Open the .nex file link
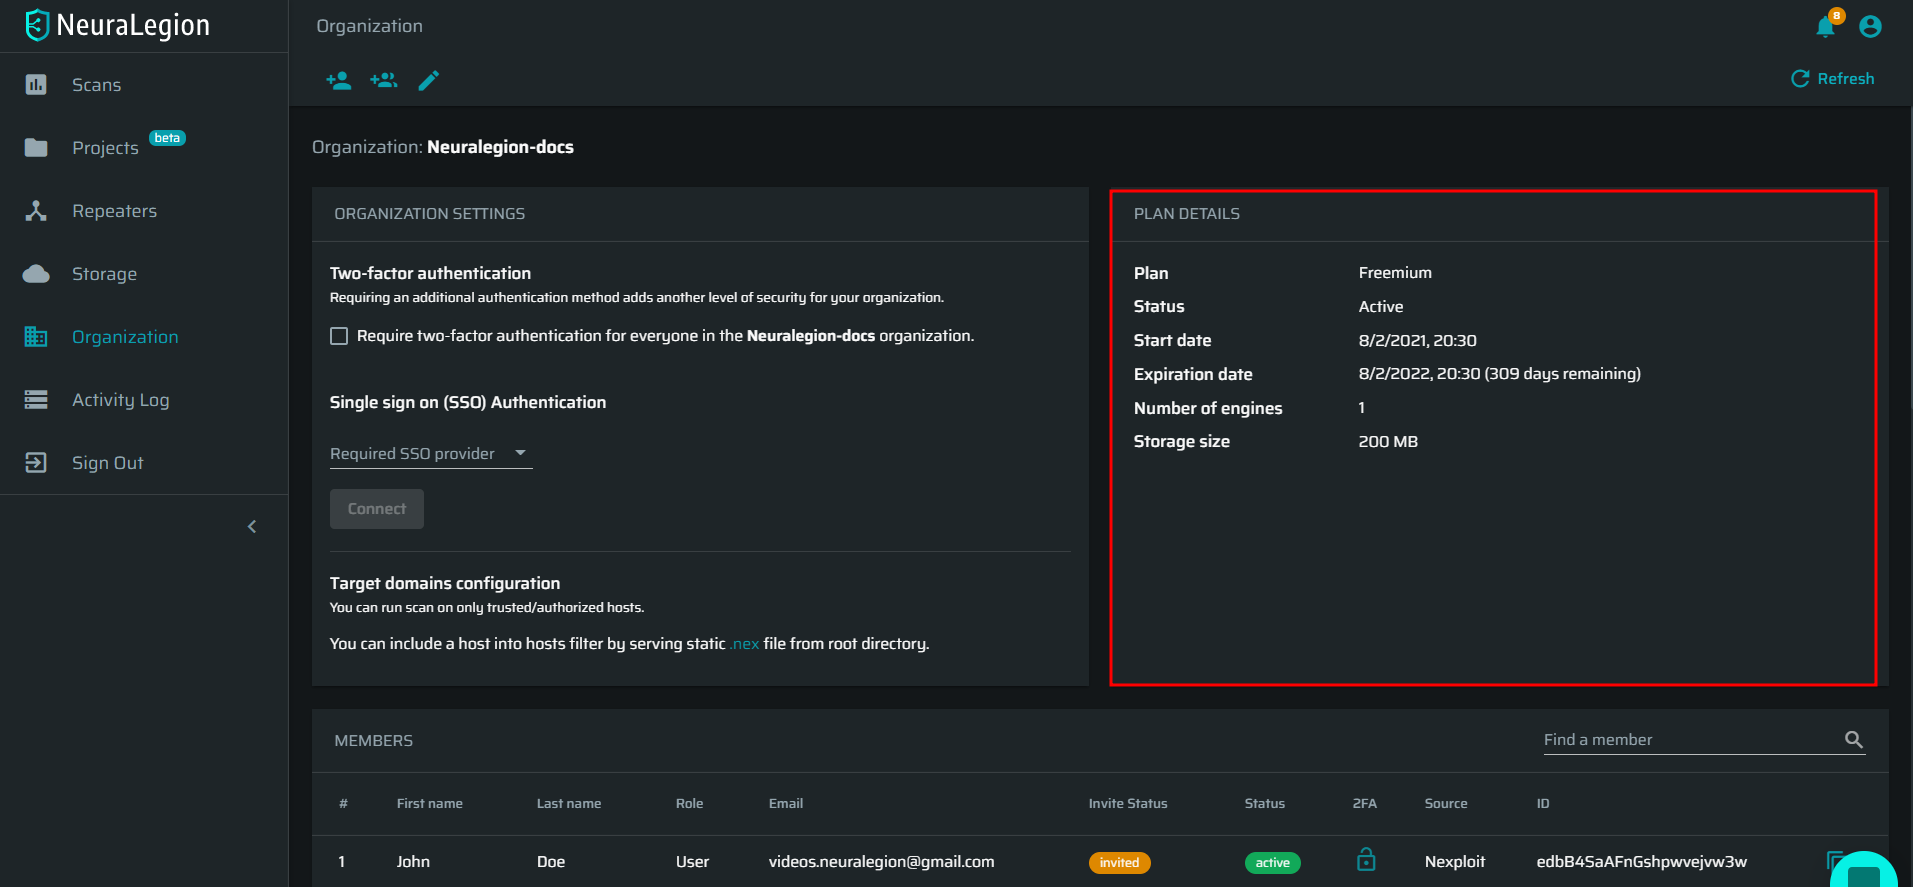1913x887 pixels. click(x=744, y=644)
